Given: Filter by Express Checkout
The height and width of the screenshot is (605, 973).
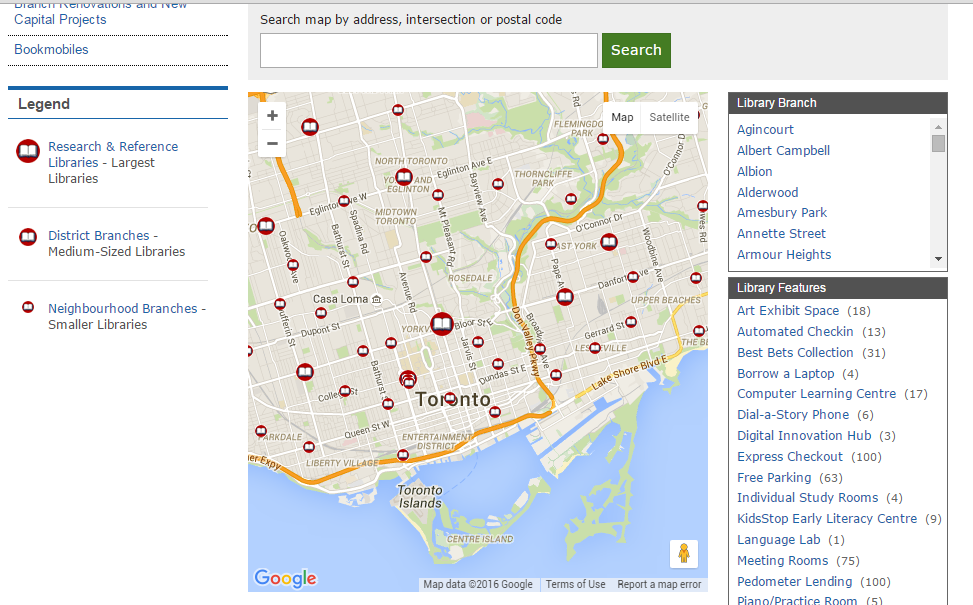Looking at the screenshot, I should point(790,457).
